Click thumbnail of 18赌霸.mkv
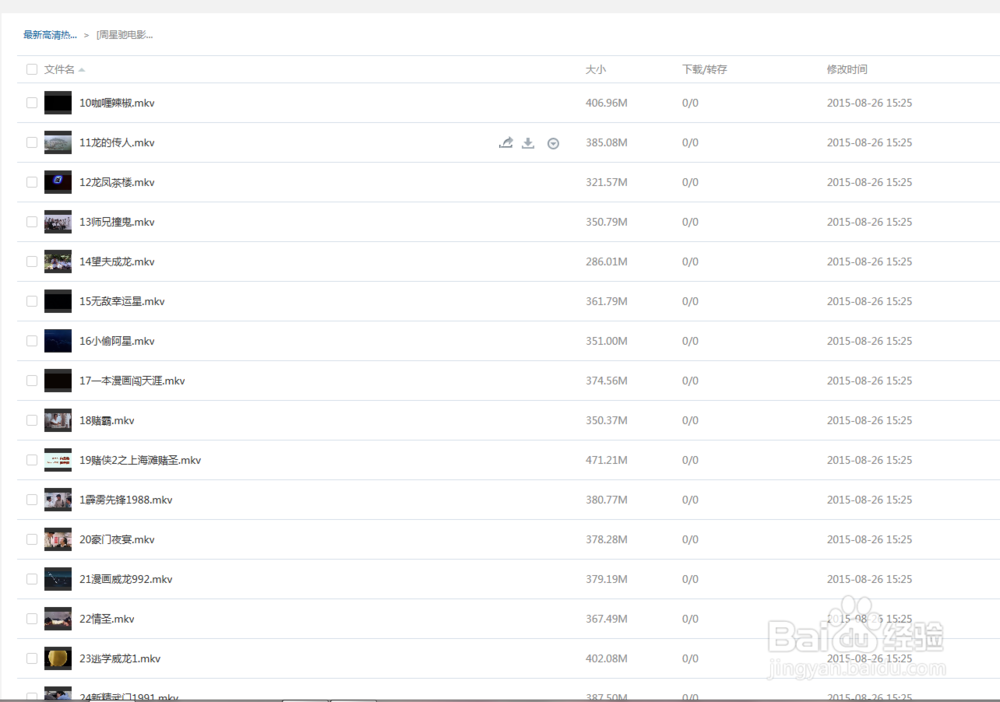Screen dimensions: 1000x702 [x=58, y=420]
